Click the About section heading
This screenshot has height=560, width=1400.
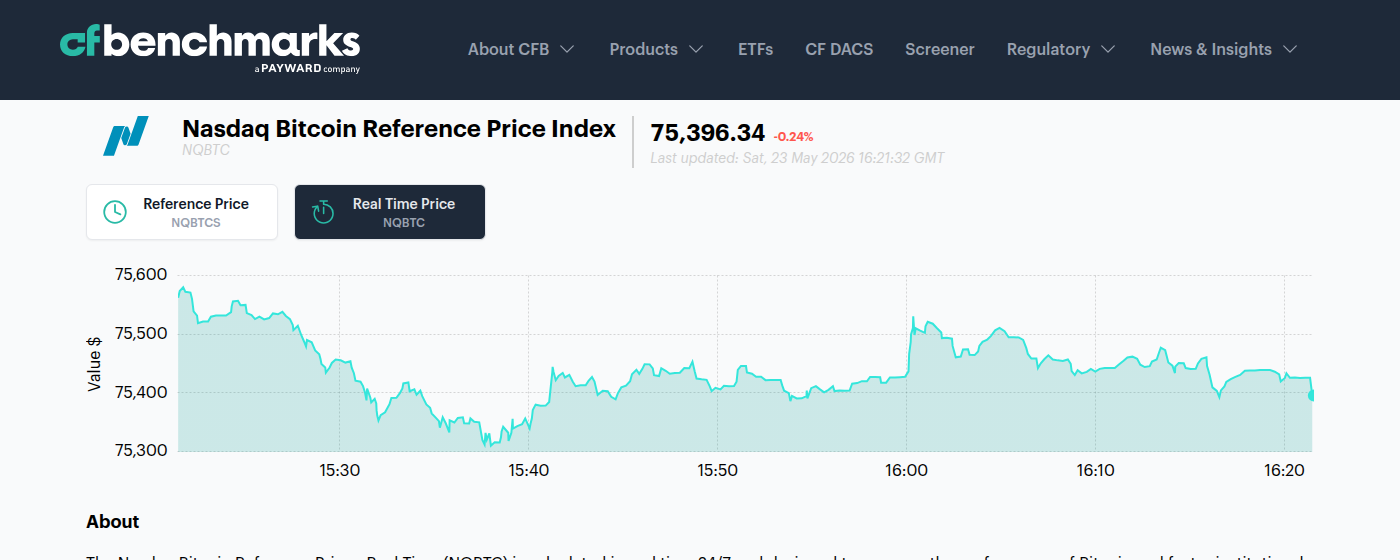tap(113, 522)
